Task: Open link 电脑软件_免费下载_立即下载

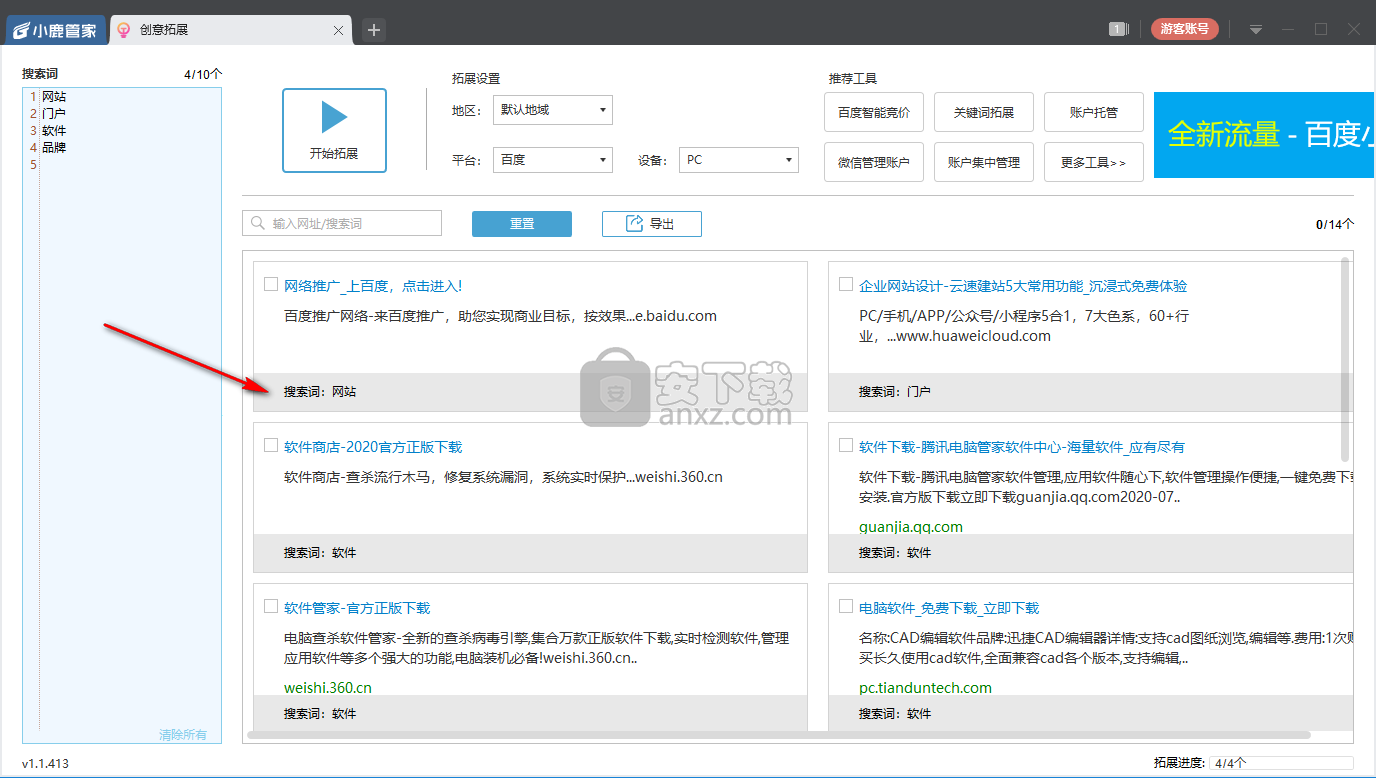Action: (949, 608)
